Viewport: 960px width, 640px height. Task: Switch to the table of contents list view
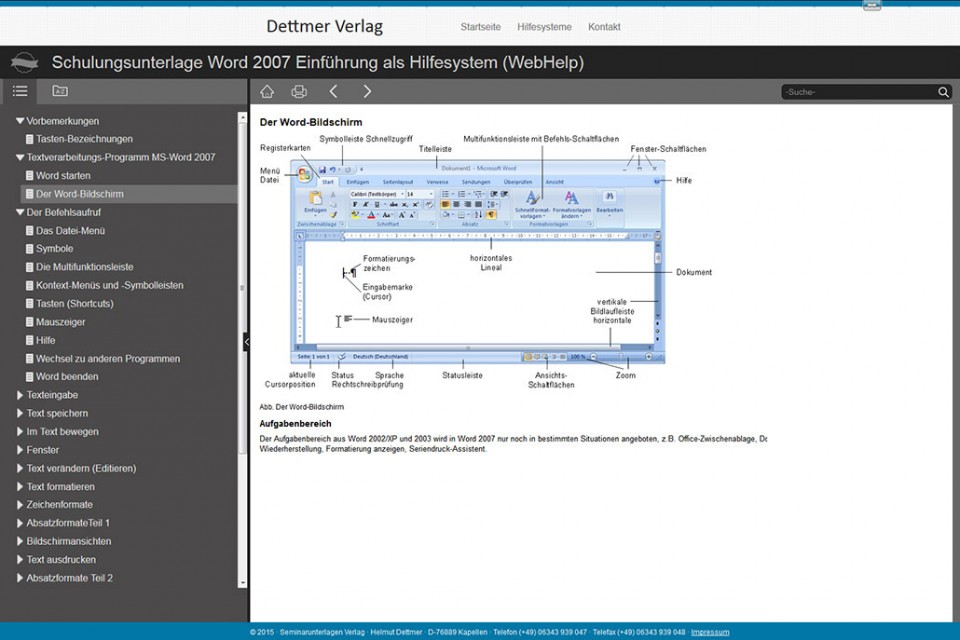pyautogui.click(x=20, y=91)
